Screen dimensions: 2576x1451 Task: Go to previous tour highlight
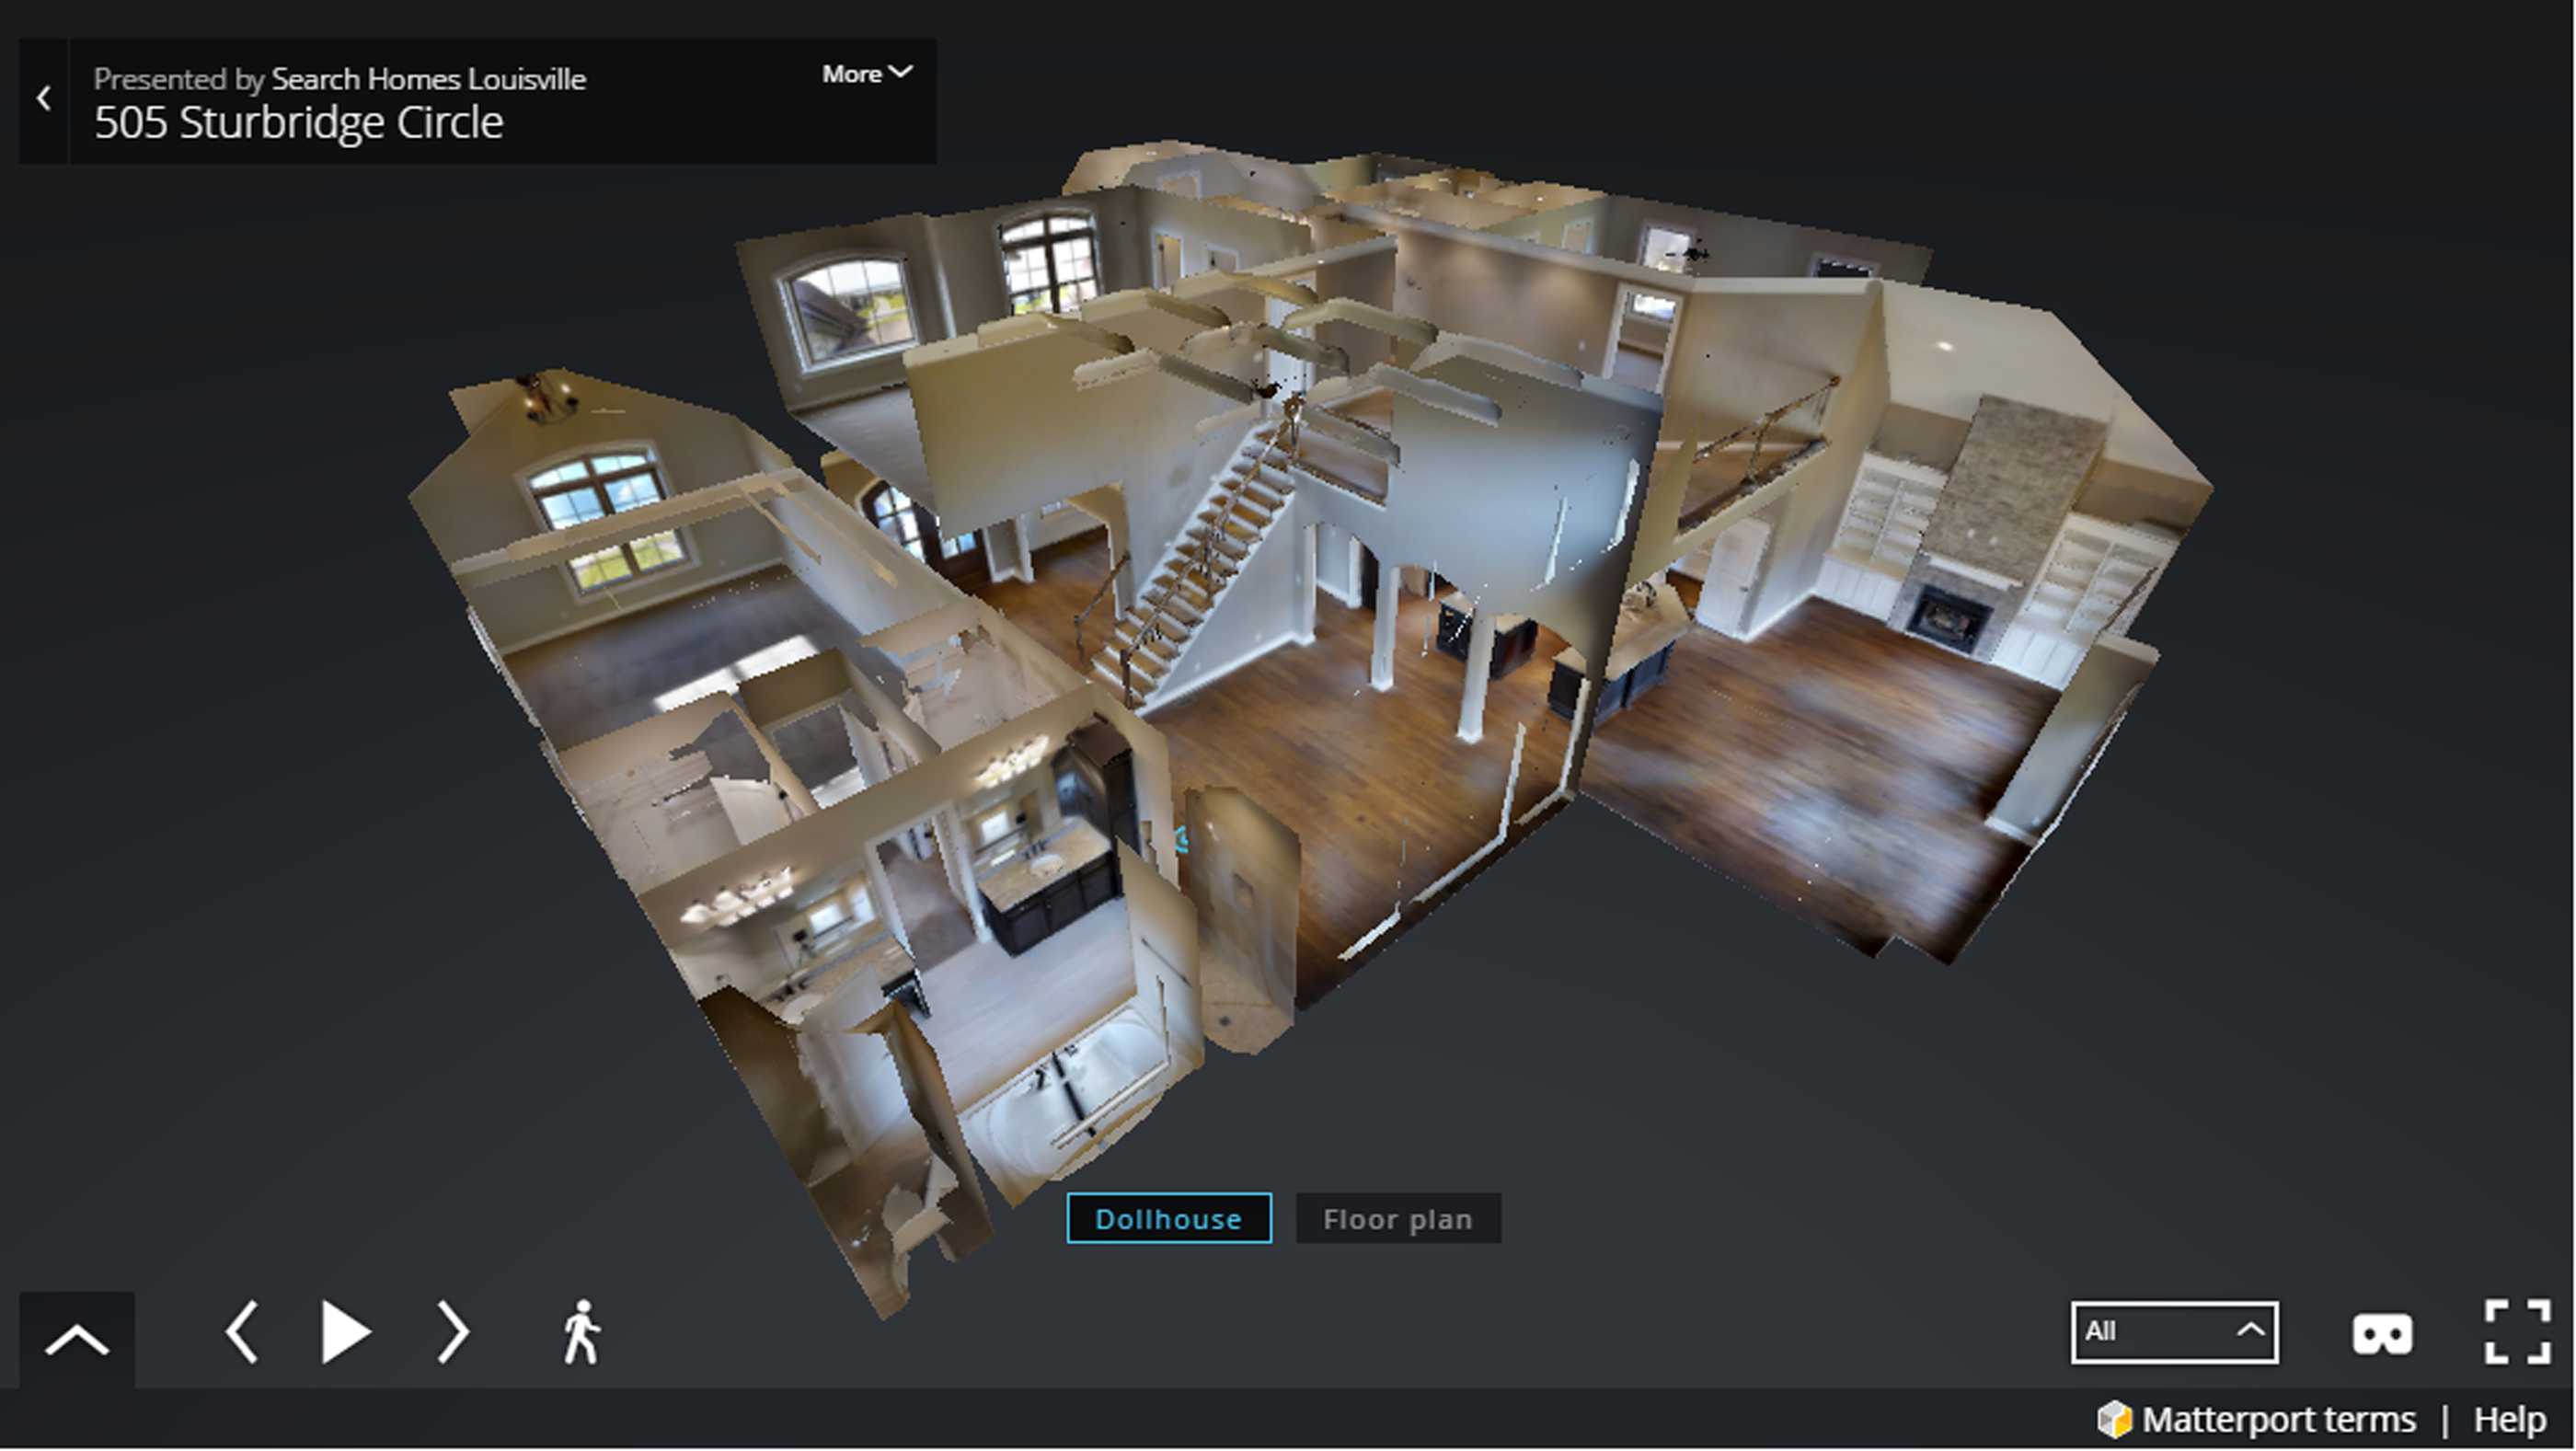coord(242,1332)
